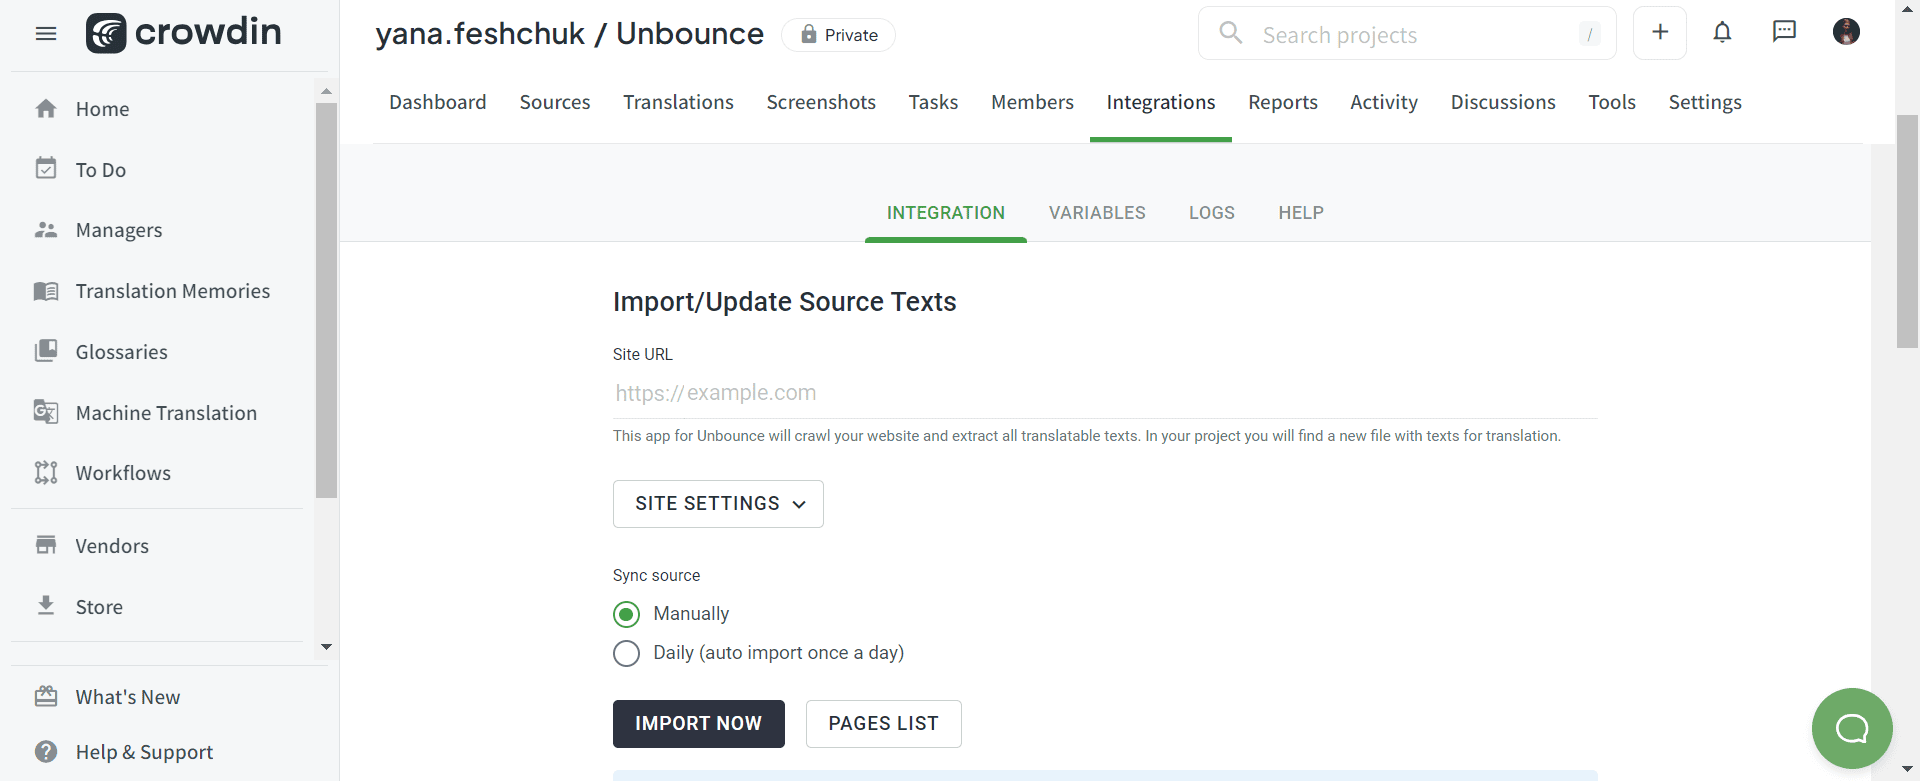The height and width of the screenshot is (781, 1920).
Task: Click the sidebar scroll down arrow
Action: (326, 647)
